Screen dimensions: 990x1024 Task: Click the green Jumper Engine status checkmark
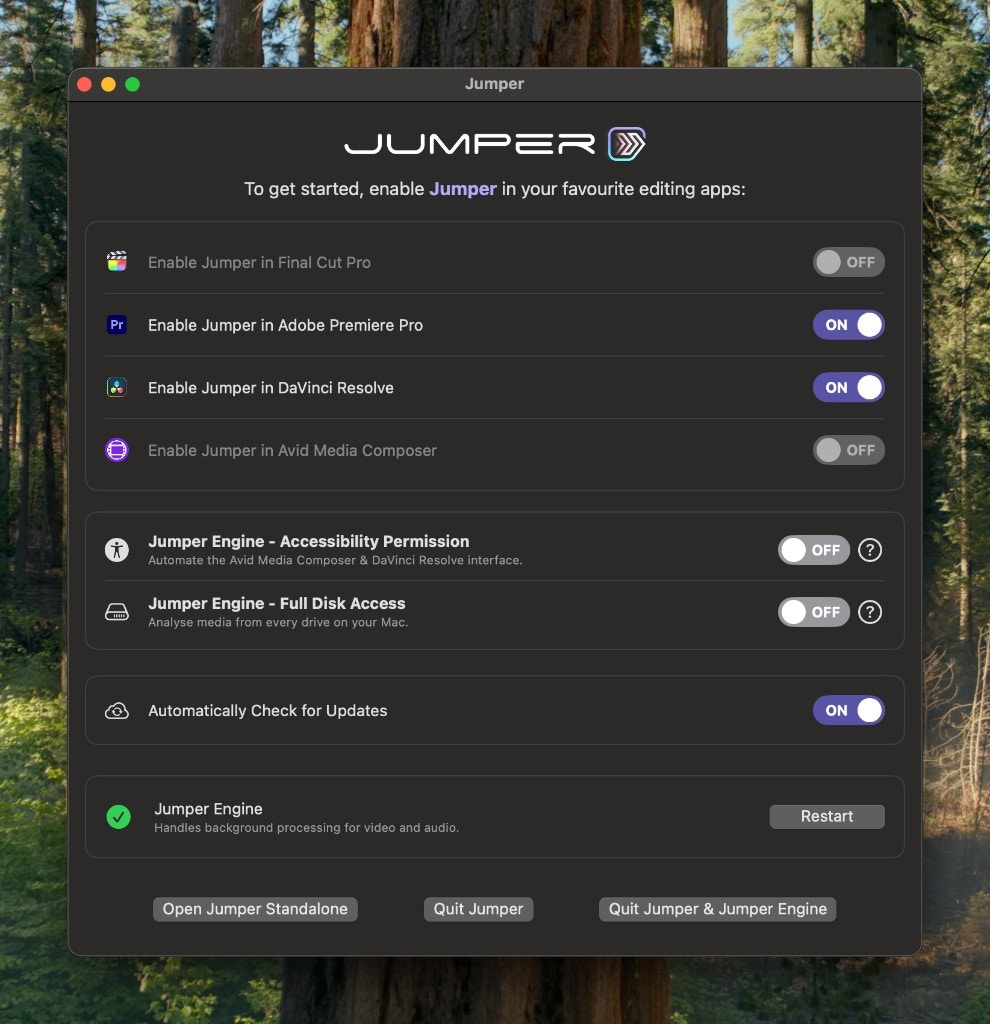[x=118, y=816]
